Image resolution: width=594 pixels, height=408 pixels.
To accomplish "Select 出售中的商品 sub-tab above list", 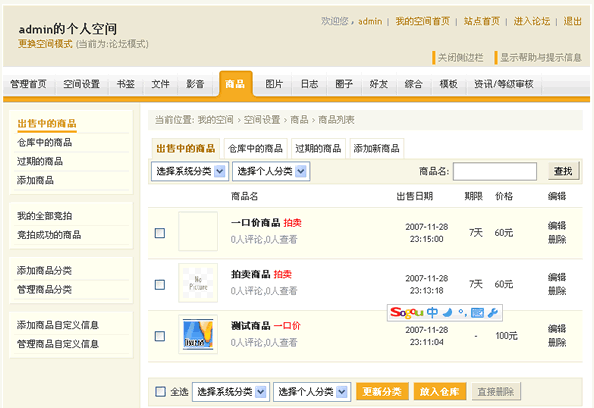I will (x=186, y=148).
